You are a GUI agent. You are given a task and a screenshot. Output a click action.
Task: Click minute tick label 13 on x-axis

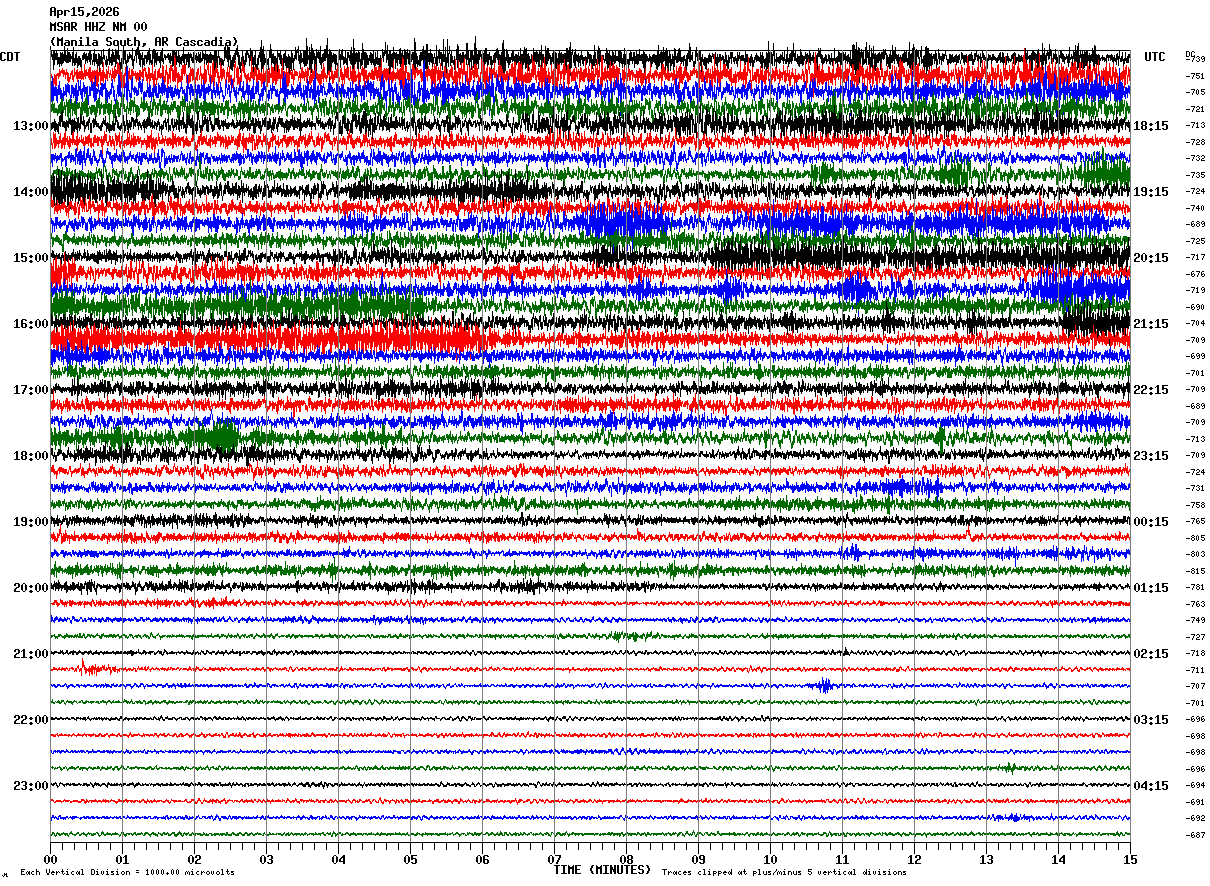point(986,859)
